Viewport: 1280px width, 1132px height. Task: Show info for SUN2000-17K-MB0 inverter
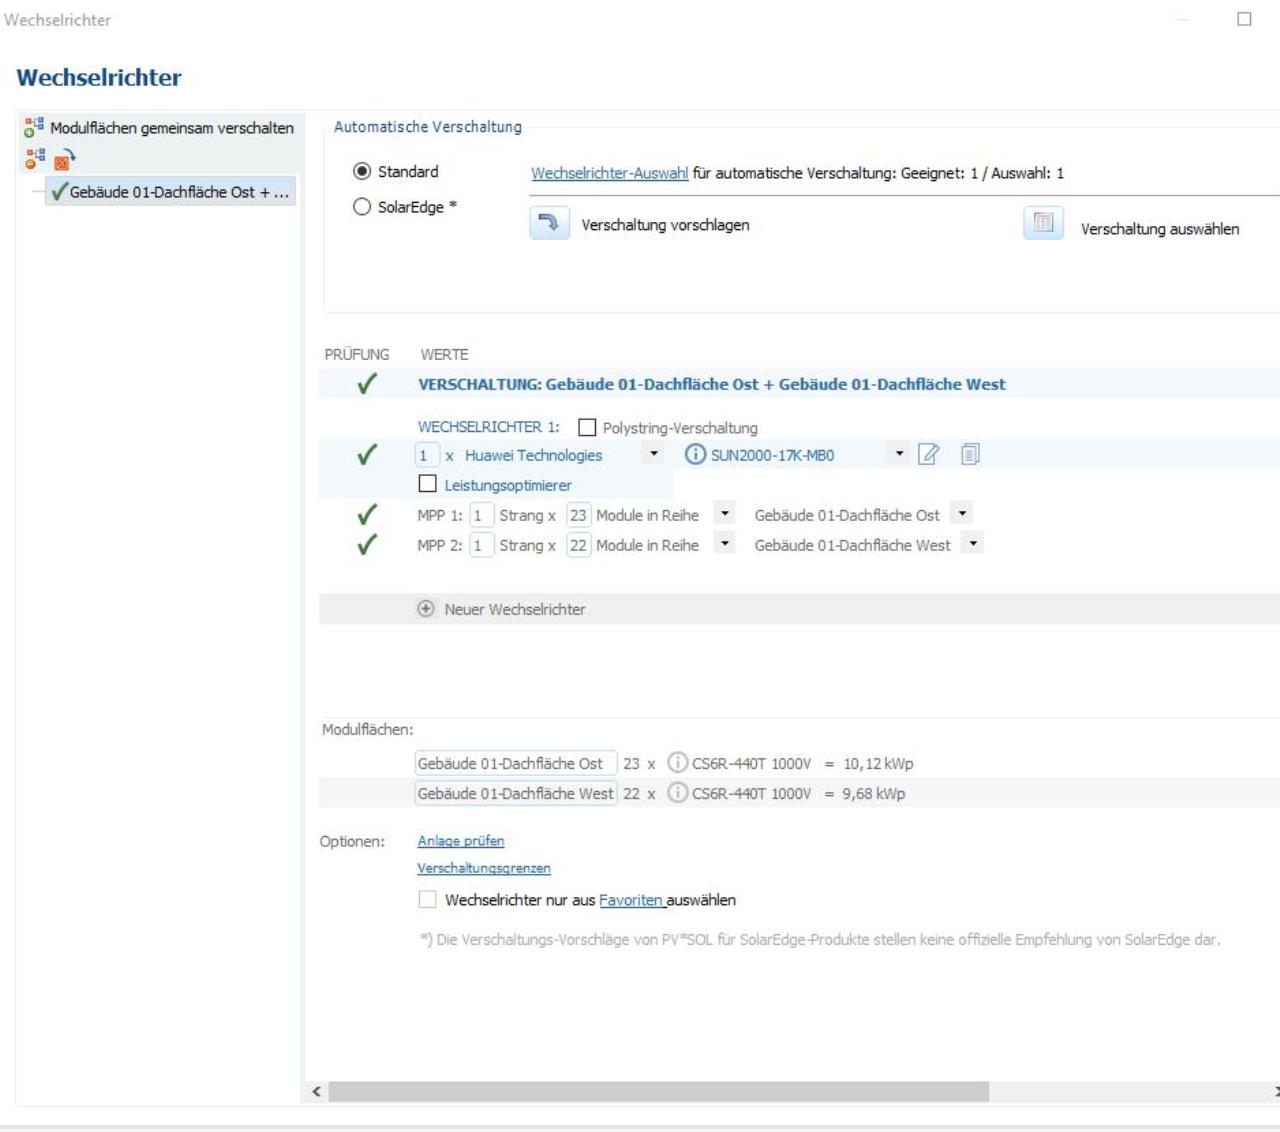694,455
